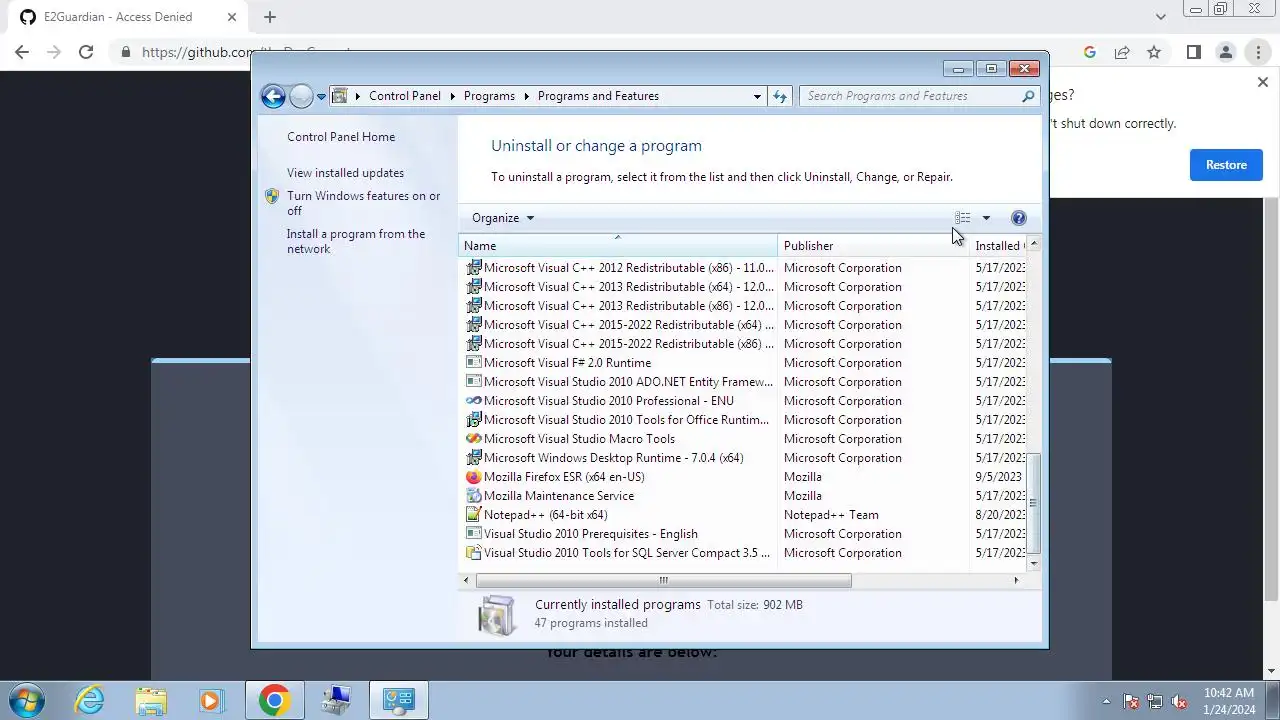This screenshot has height=720, width=1280.
Task: Click share page icon in Chrome address bar
Action: (x=1122, y=52)
